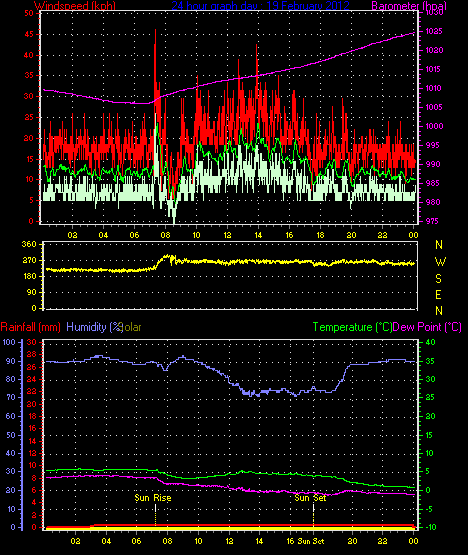Screen dimensions: 468x555
Task: Click the 35 temperature axis value
Action: click(x=430, y=361)
